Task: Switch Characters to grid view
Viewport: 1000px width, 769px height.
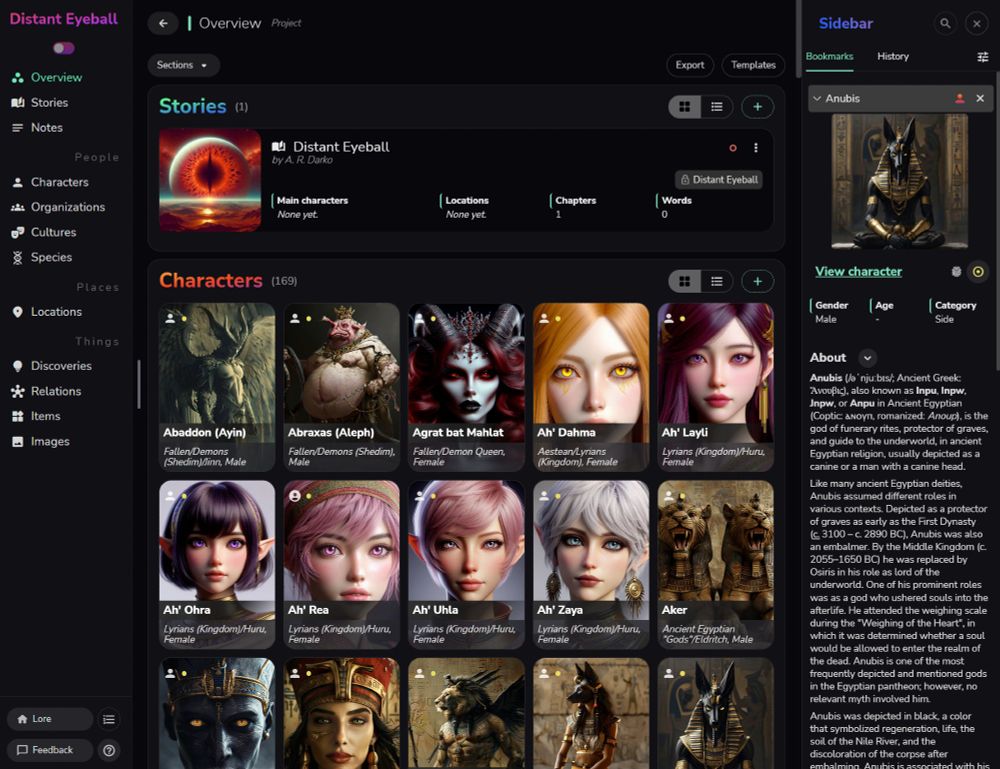Action: tap(685, 281)
